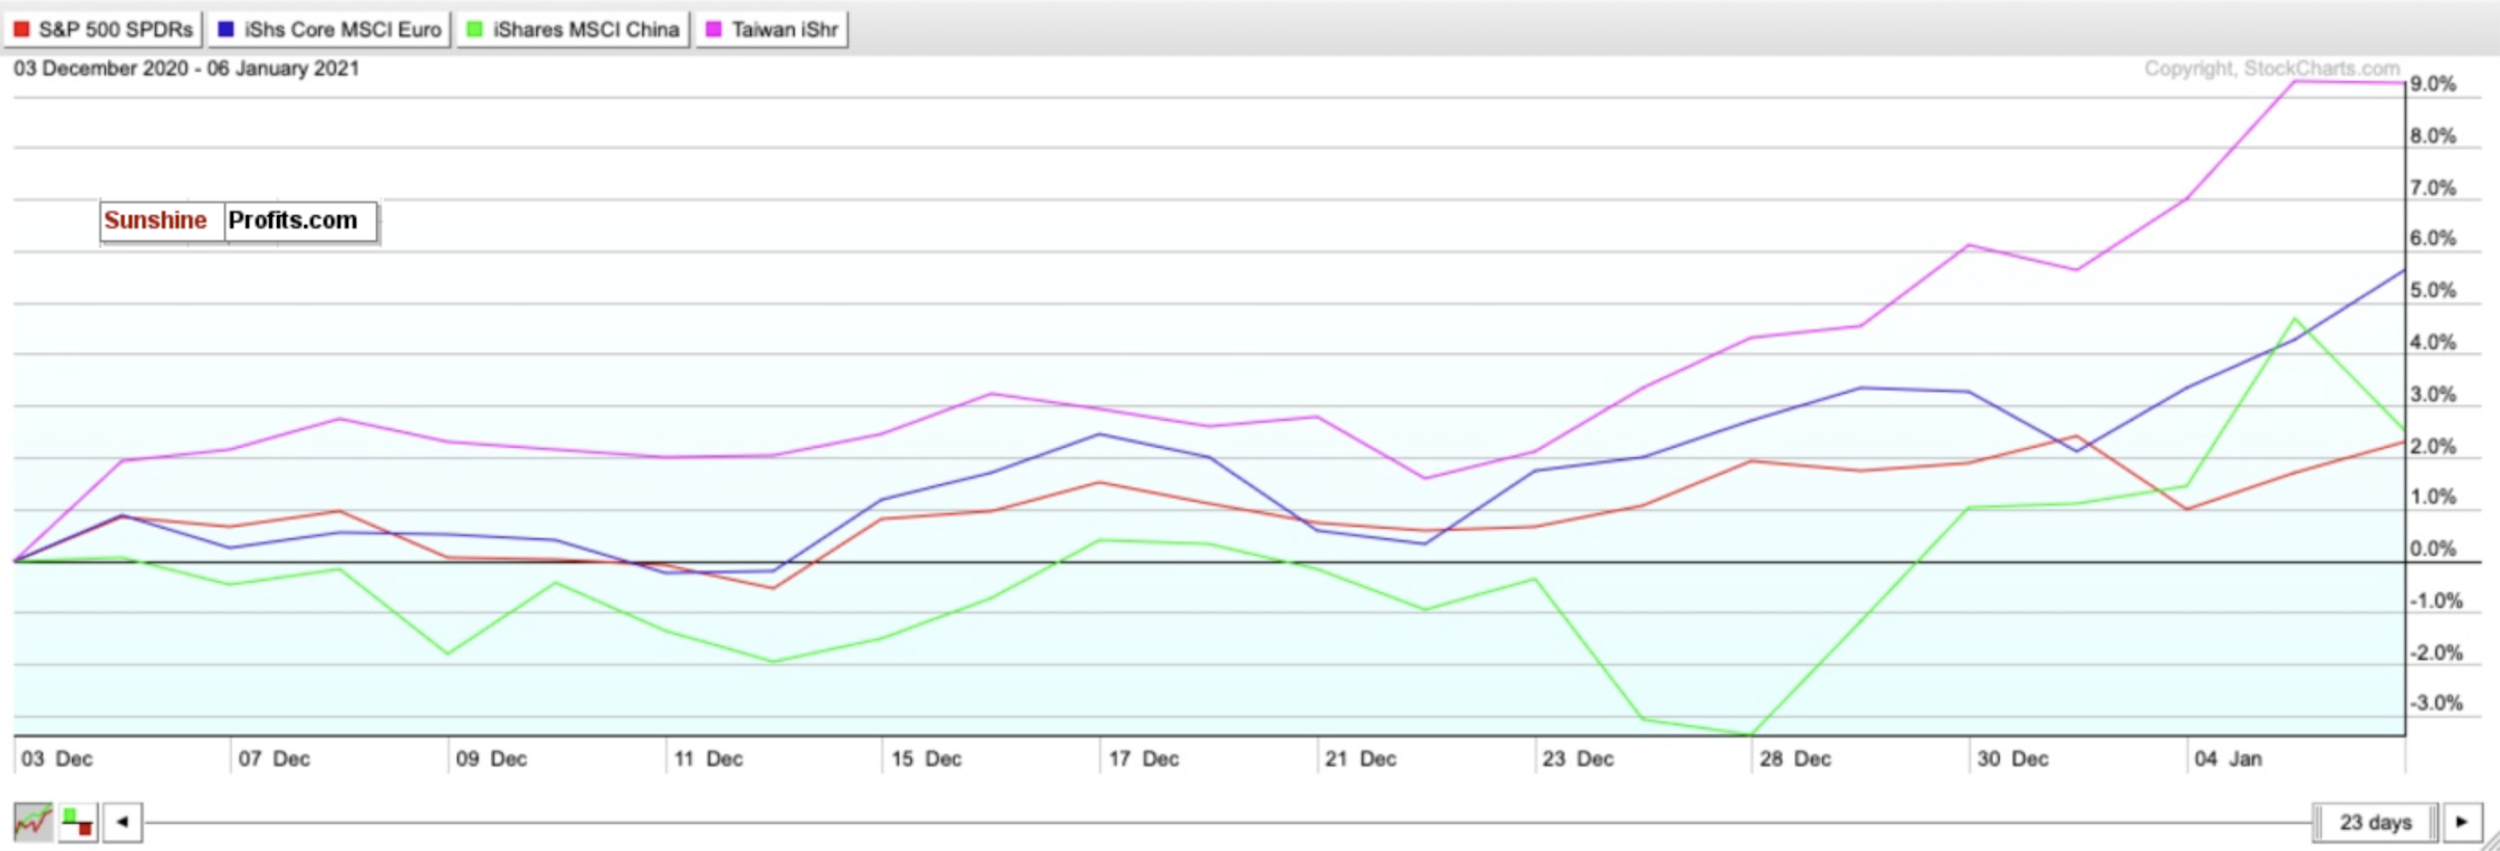Click the date range slider track

(1228, 823)
